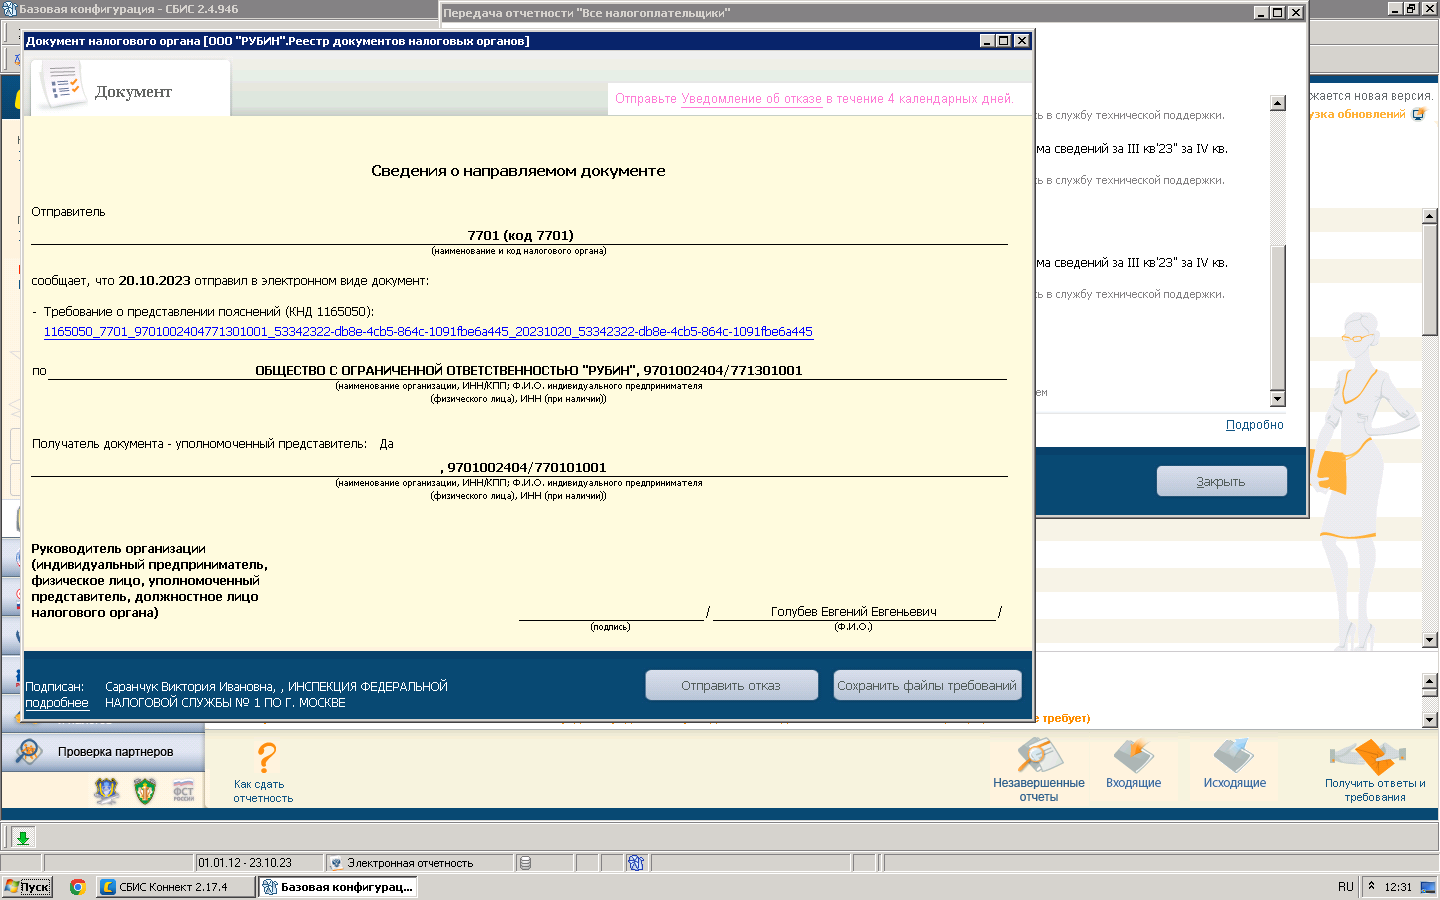The width and height of the screenshot is (1440, 900).
Task: Open the Входящие folder icon
Action: 1134,755
